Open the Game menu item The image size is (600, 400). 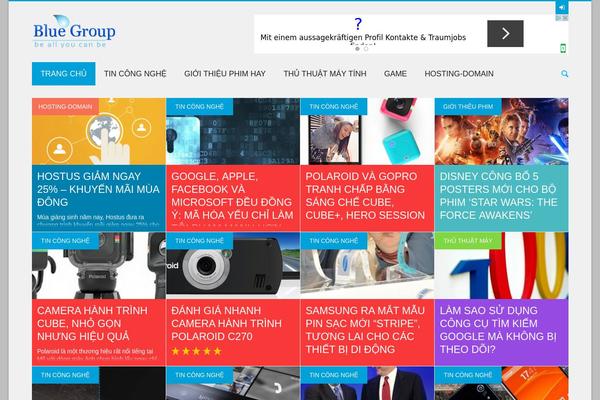(x=395, y=73)
